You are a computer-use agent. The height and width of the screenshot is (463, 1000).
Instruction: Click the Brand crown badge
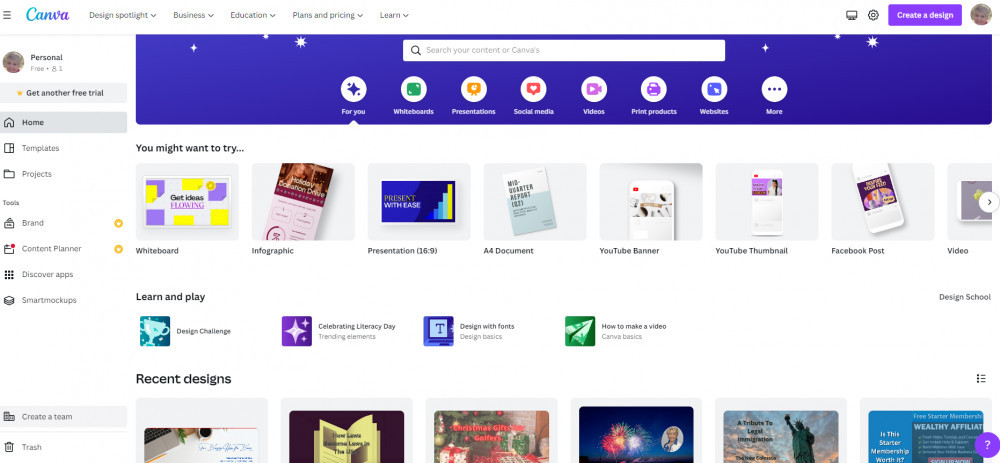pos(118,223)
